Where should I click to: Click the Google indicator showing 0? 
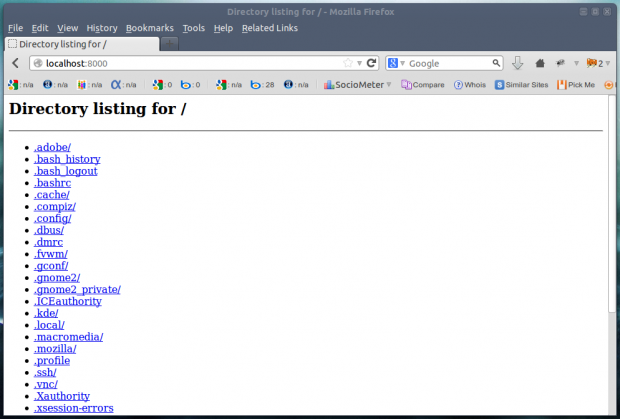163,85
